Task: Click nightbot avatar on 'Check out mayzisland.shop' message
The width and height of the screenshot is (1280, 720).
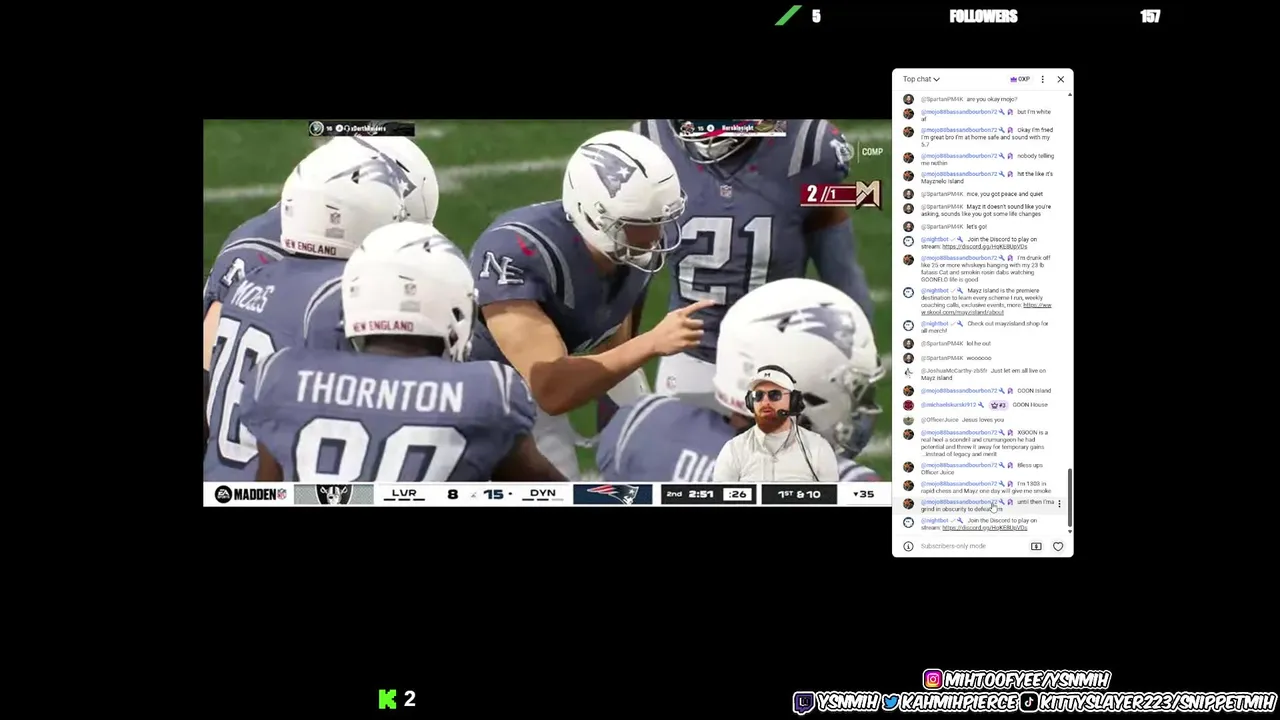Action: click(x=908, y=325)
